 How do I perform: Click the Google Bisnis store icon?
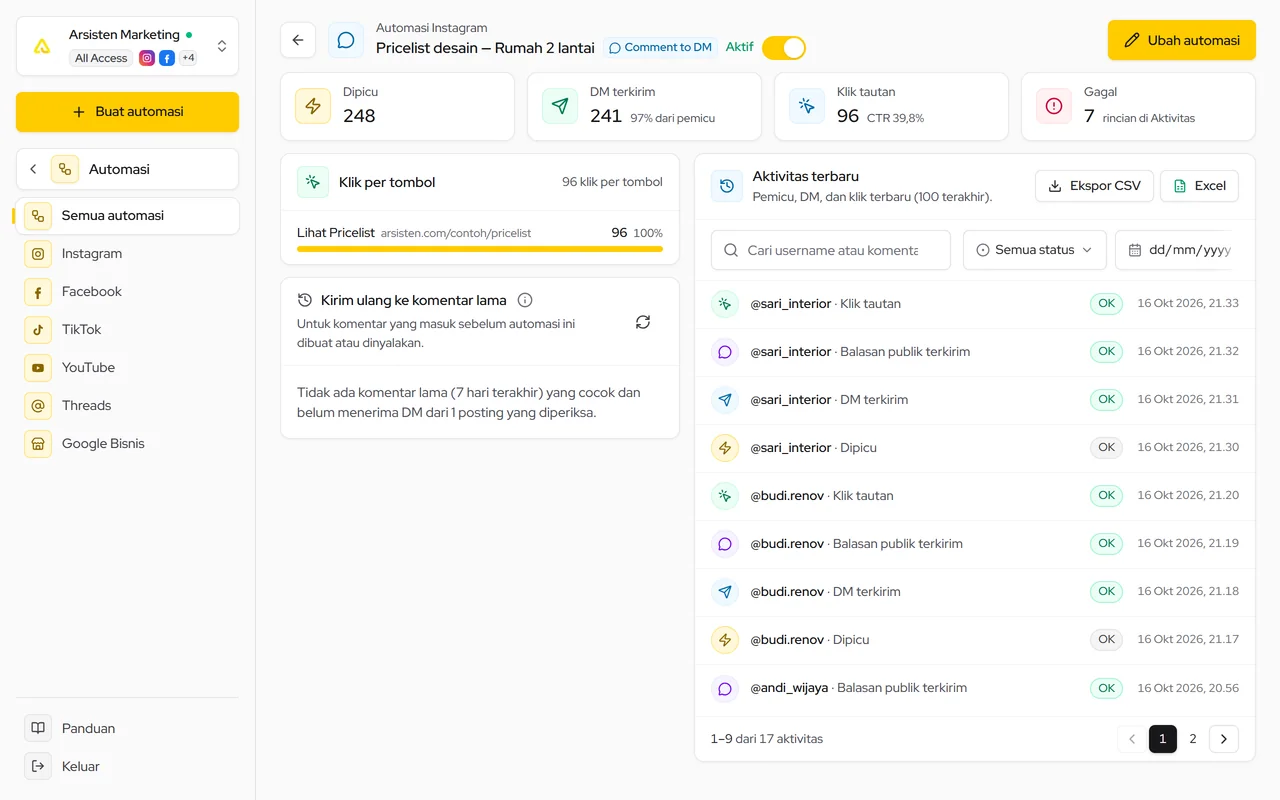[x=38, y=444]
